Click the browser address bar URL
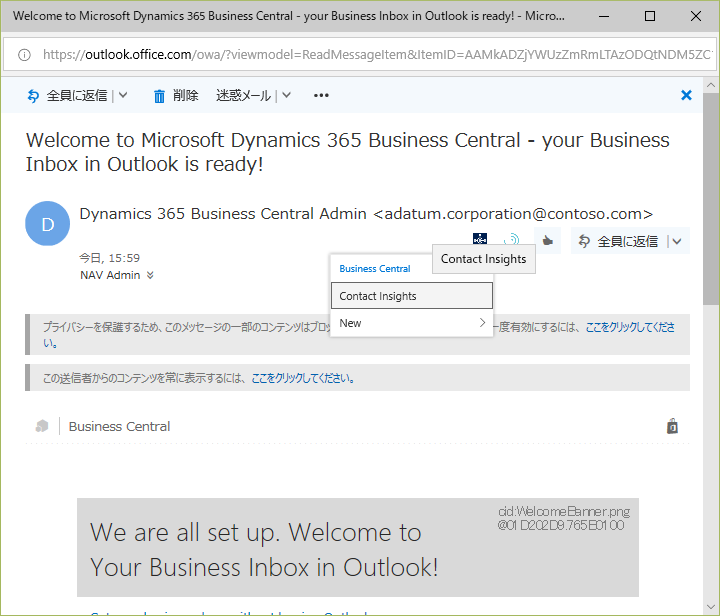 (377, 55)
